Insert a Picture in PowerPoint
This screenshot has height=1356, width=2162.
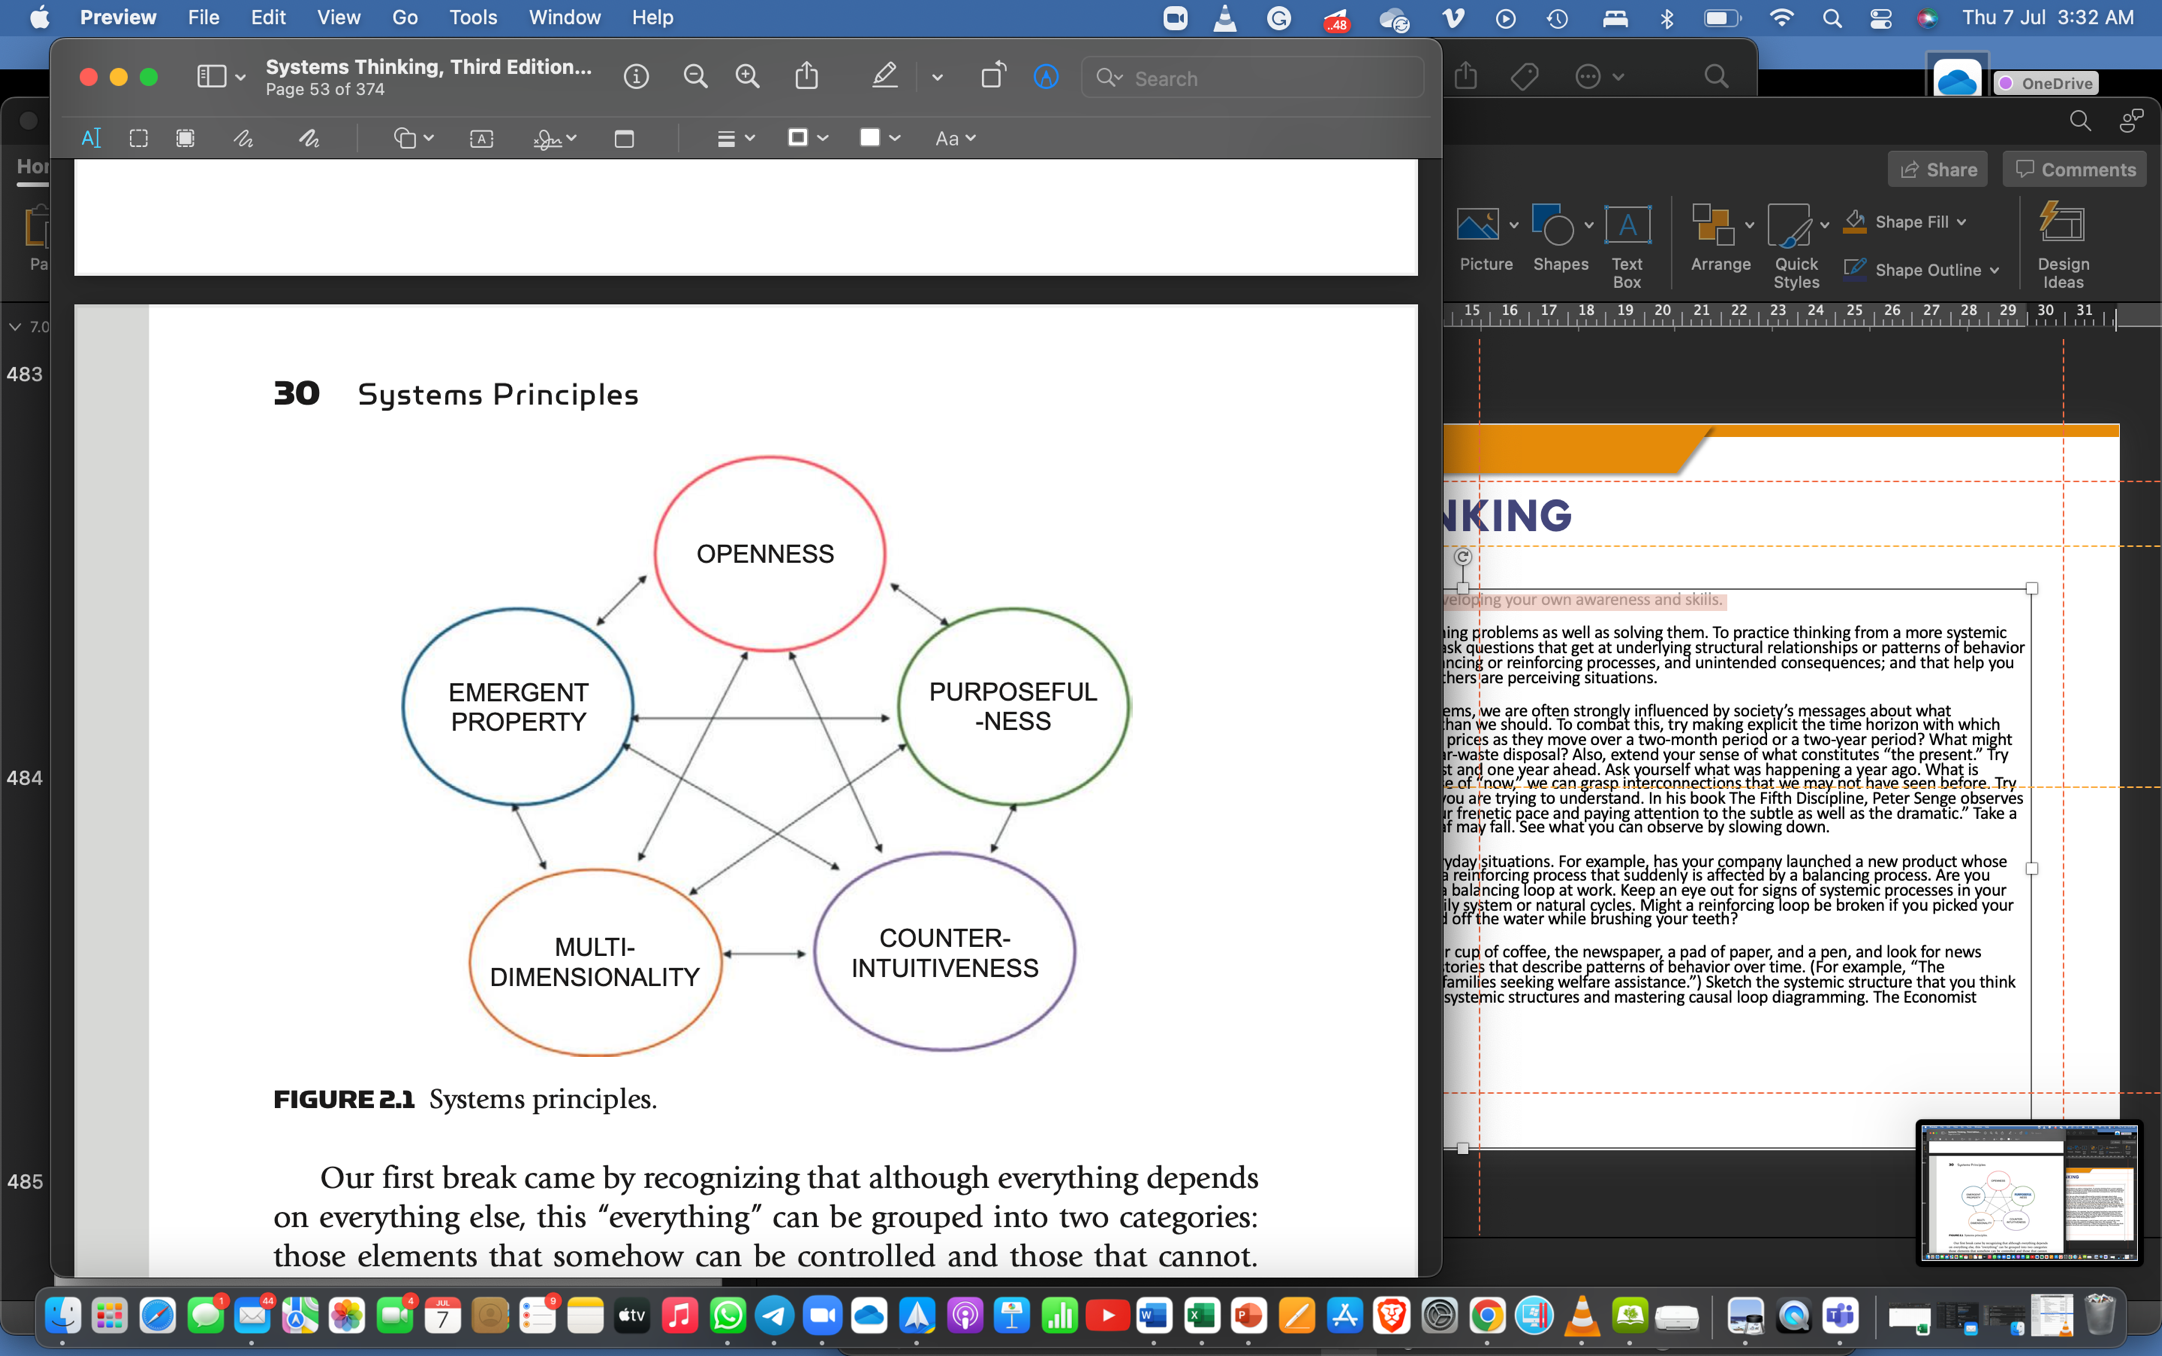click(x=1485, y=238)
